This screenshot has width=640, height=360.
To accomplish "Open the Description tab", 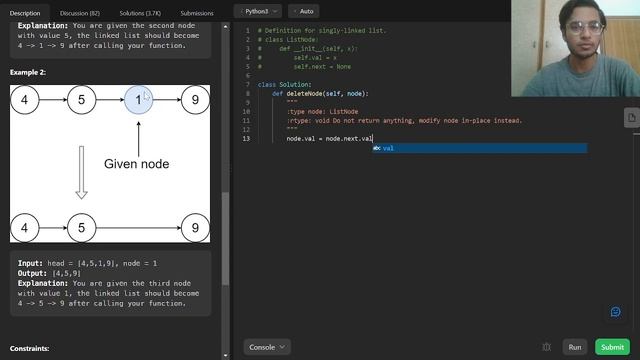I will [25, 13].
